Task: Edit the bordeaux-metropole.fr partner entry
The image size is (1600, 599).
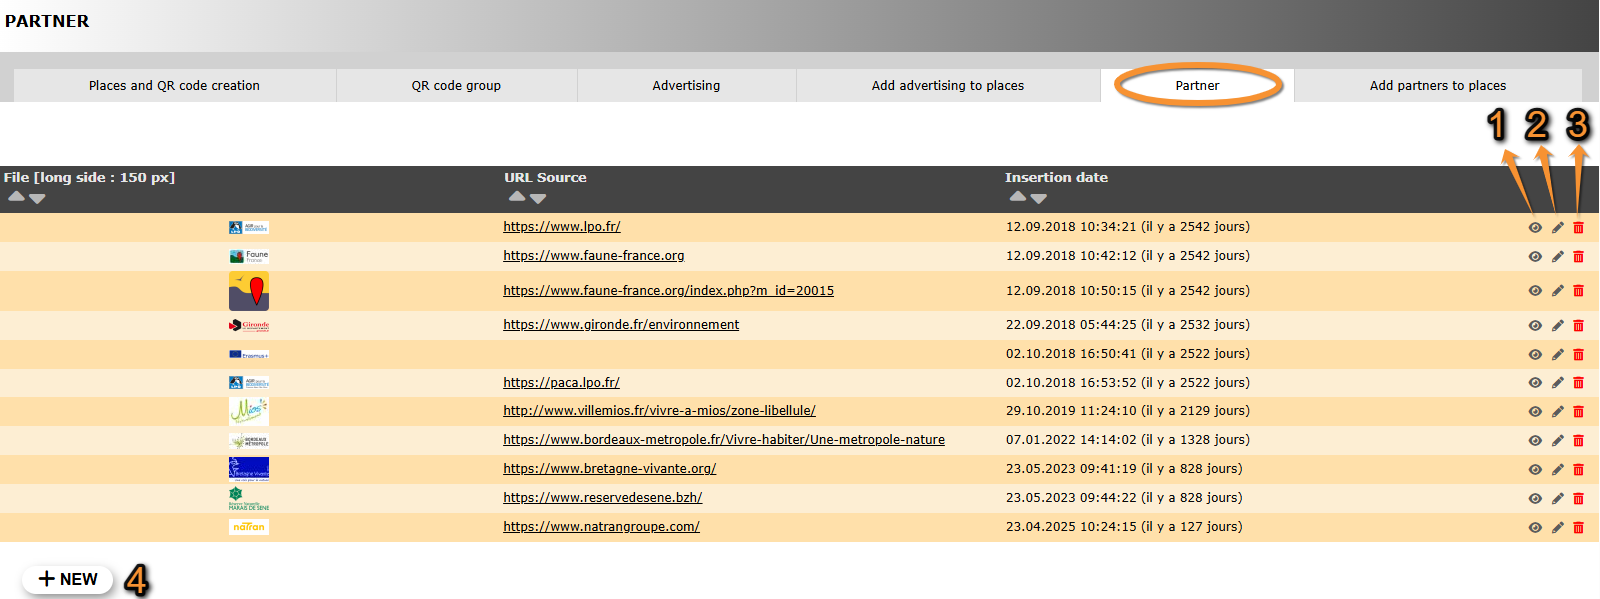Action: tap(1557, 441)
